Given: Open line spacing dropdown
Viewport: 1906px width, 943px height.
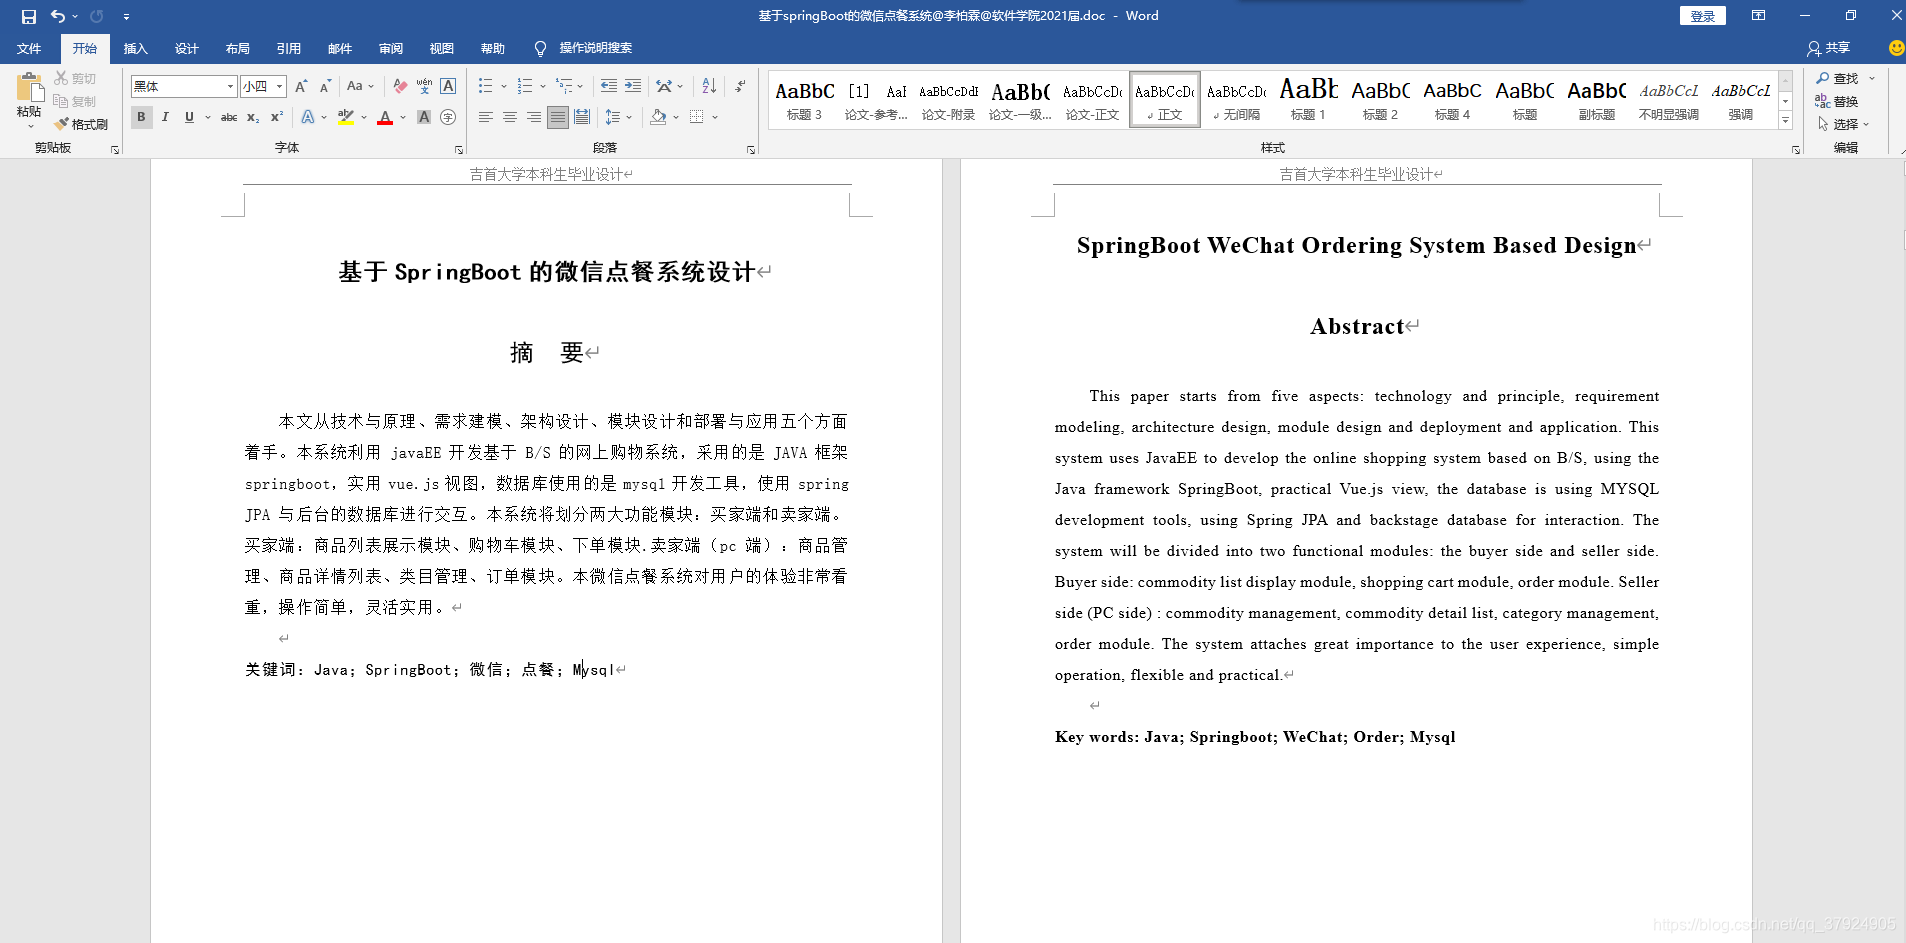Looking at the screenshot, I should coord(619,117).
